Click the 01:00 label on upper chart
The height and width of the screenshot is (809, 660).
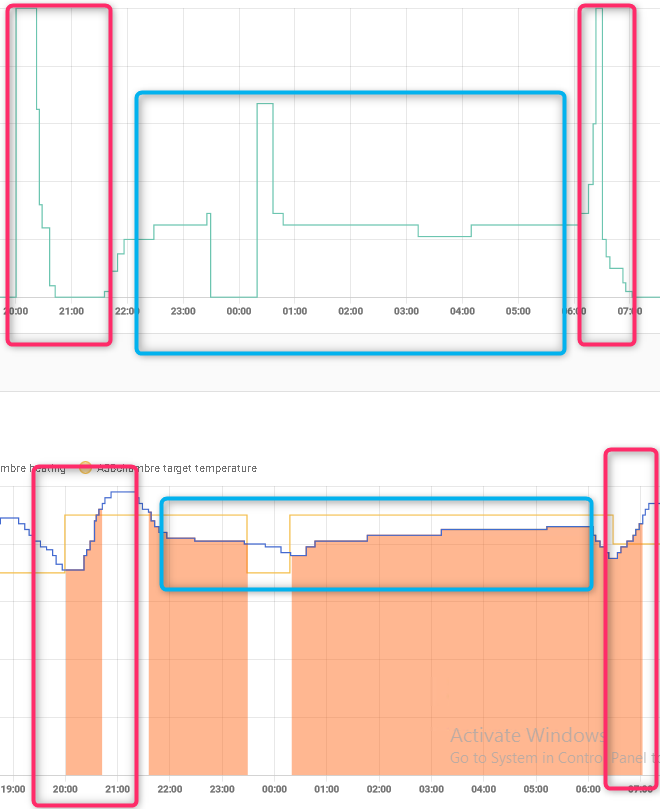(294, 311)
